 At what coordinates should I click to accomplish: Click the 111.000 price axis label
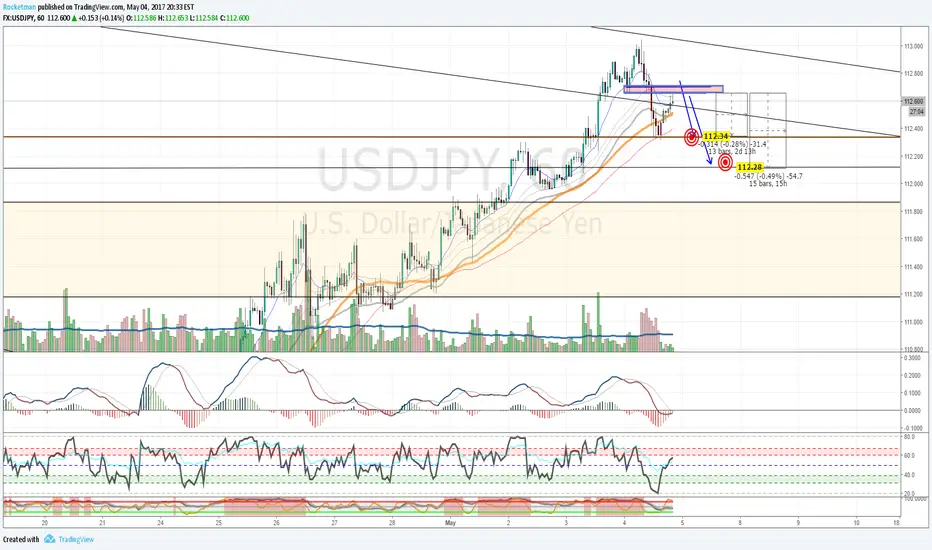click(914, 322)
